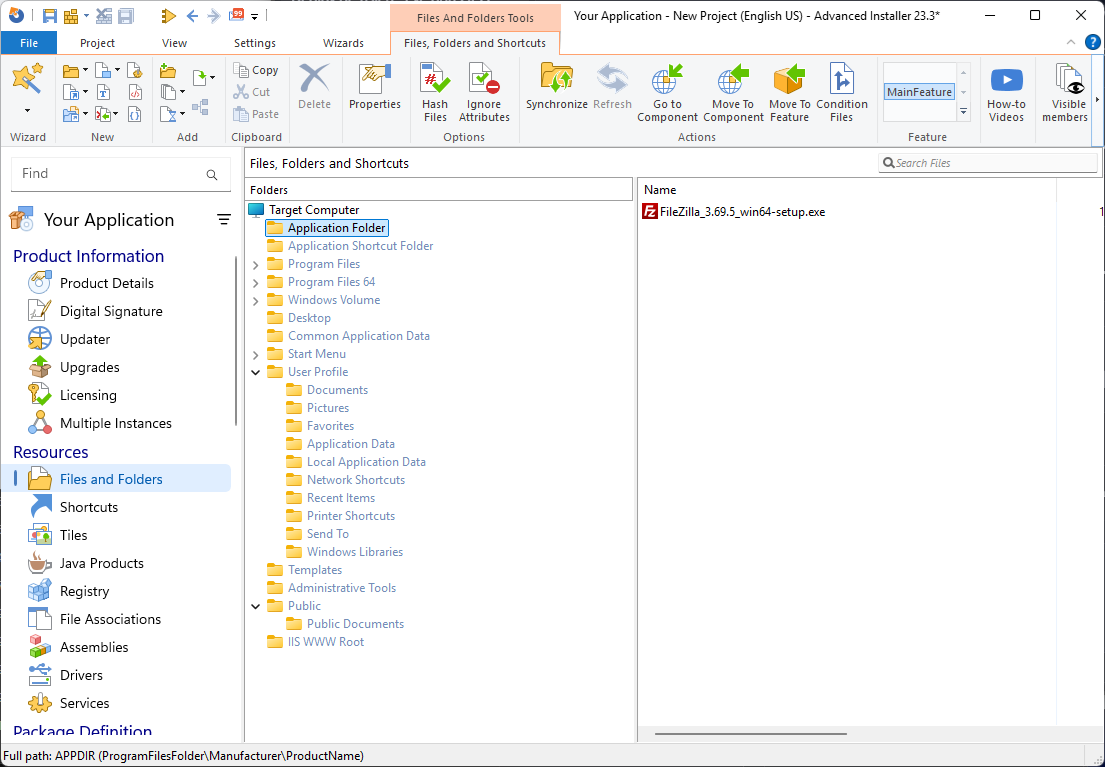The image size is (1105, 767).
Task: Click the Find search field
Action: 110,174
